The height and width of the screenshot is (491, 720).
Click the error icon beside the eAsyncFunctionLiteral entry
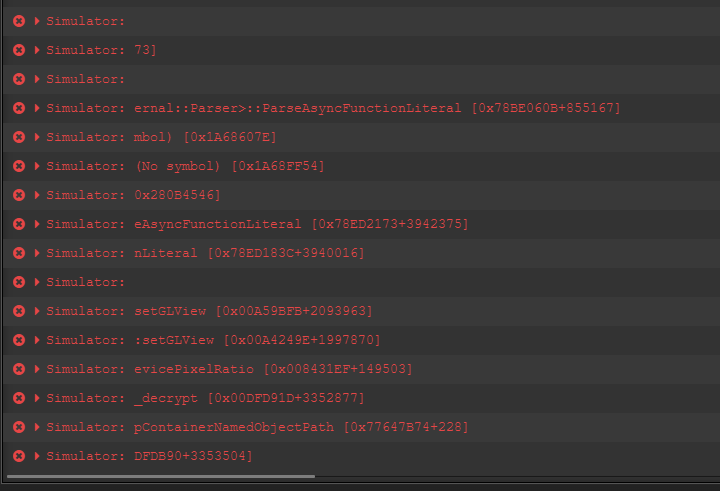(x=19, y=224)
